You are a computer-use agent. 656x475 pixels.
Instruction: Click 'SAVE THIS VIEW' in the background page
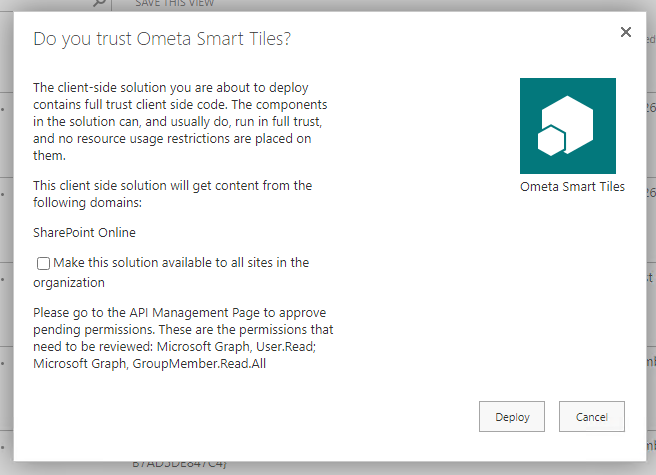coord(174,3)
